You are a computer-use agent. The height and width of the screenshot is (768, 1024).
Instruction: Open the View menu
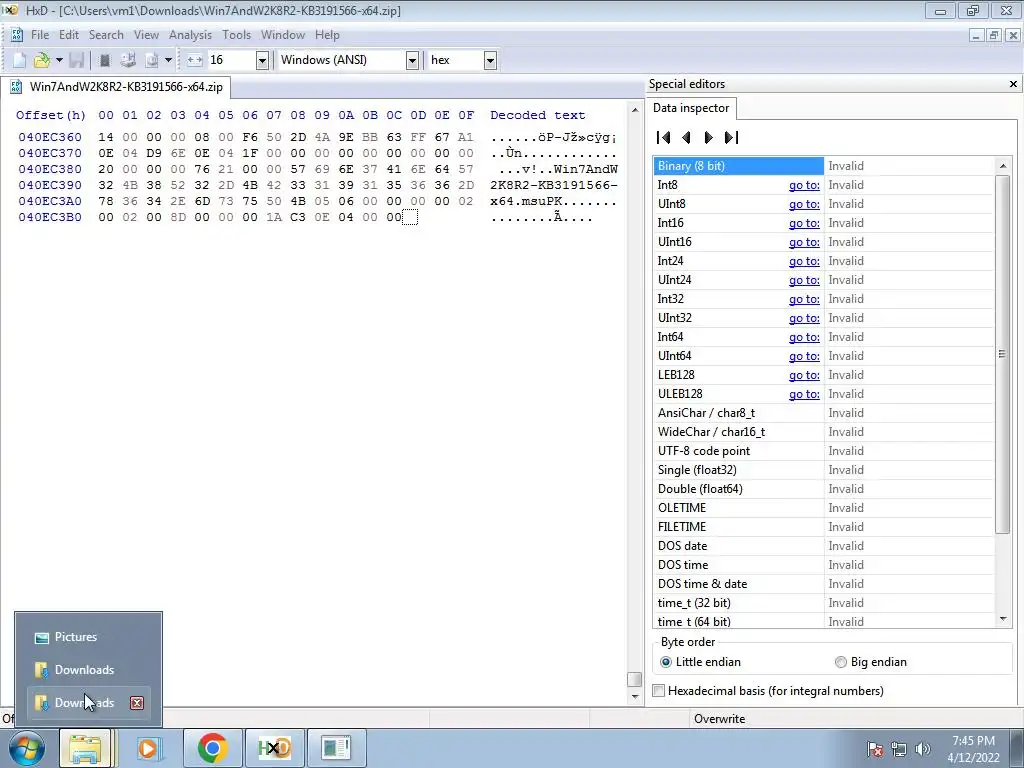click(x=146, y=35)
